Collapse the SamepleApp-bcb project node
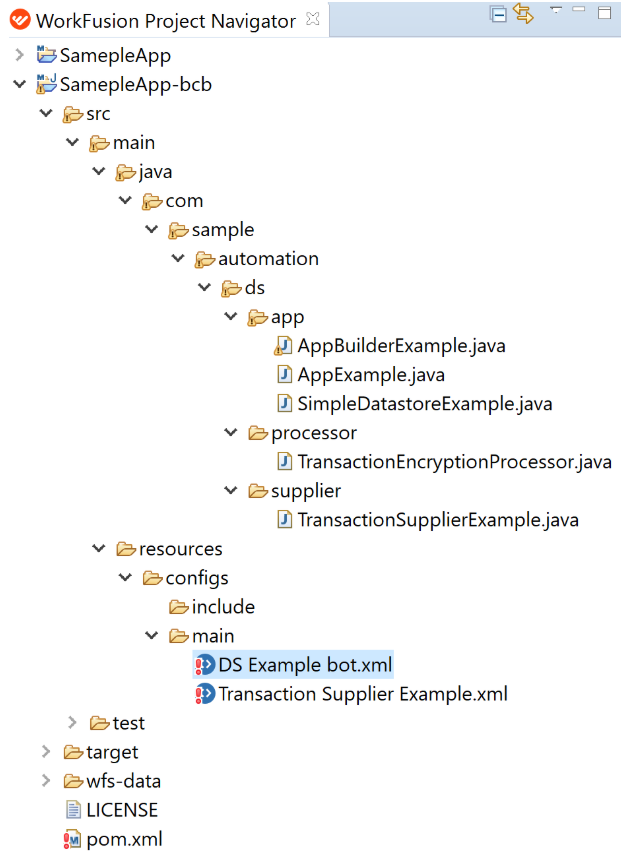621x867 pixels. coord(19,84)
